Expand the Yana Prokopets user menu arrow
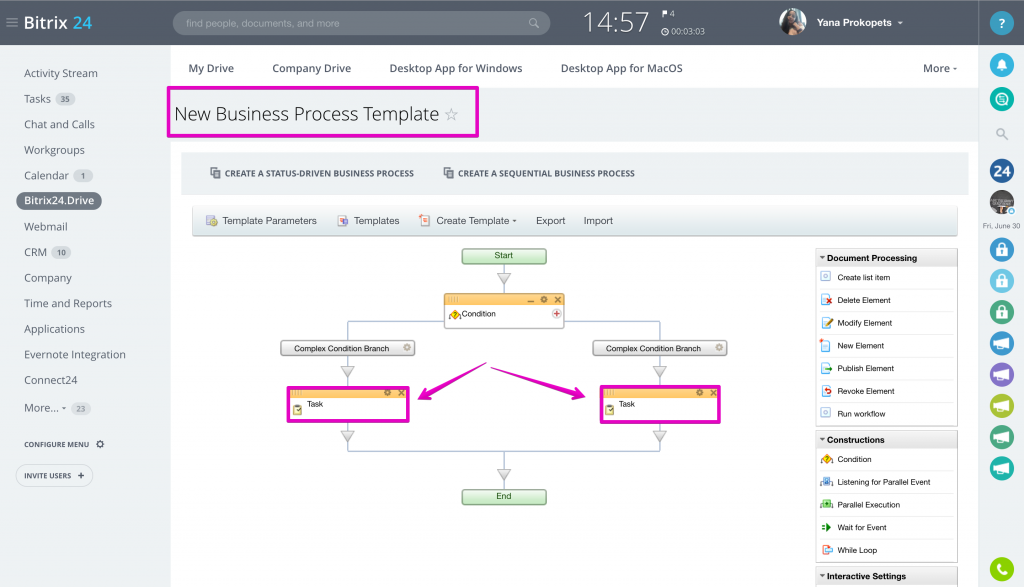 click(900, 23)
